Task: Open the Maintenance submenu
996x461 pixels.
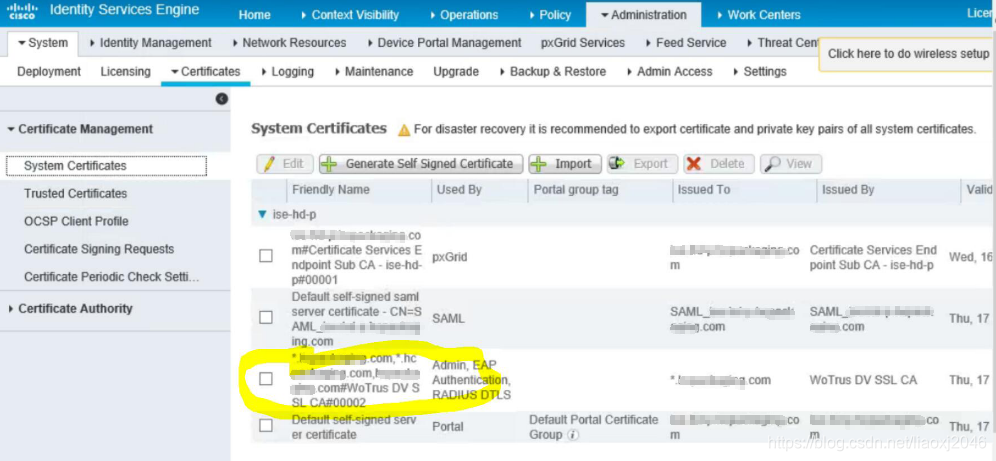Action: click(x=374, y=72)
